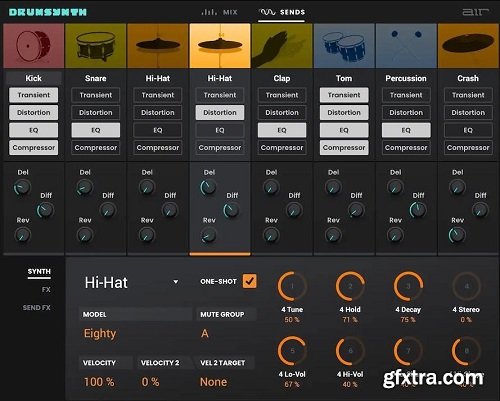Open the SEND FX section
The height and width of the screenshot is (401, 500).
click(37, 307)
